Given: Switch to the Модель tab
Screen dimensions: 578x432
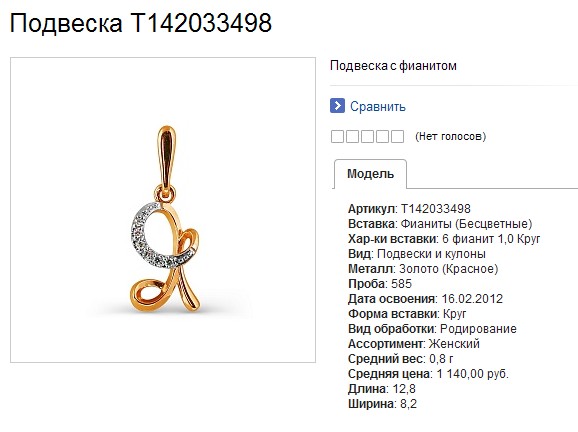Looking at the screenshot, I should click(x=370, y=174).
